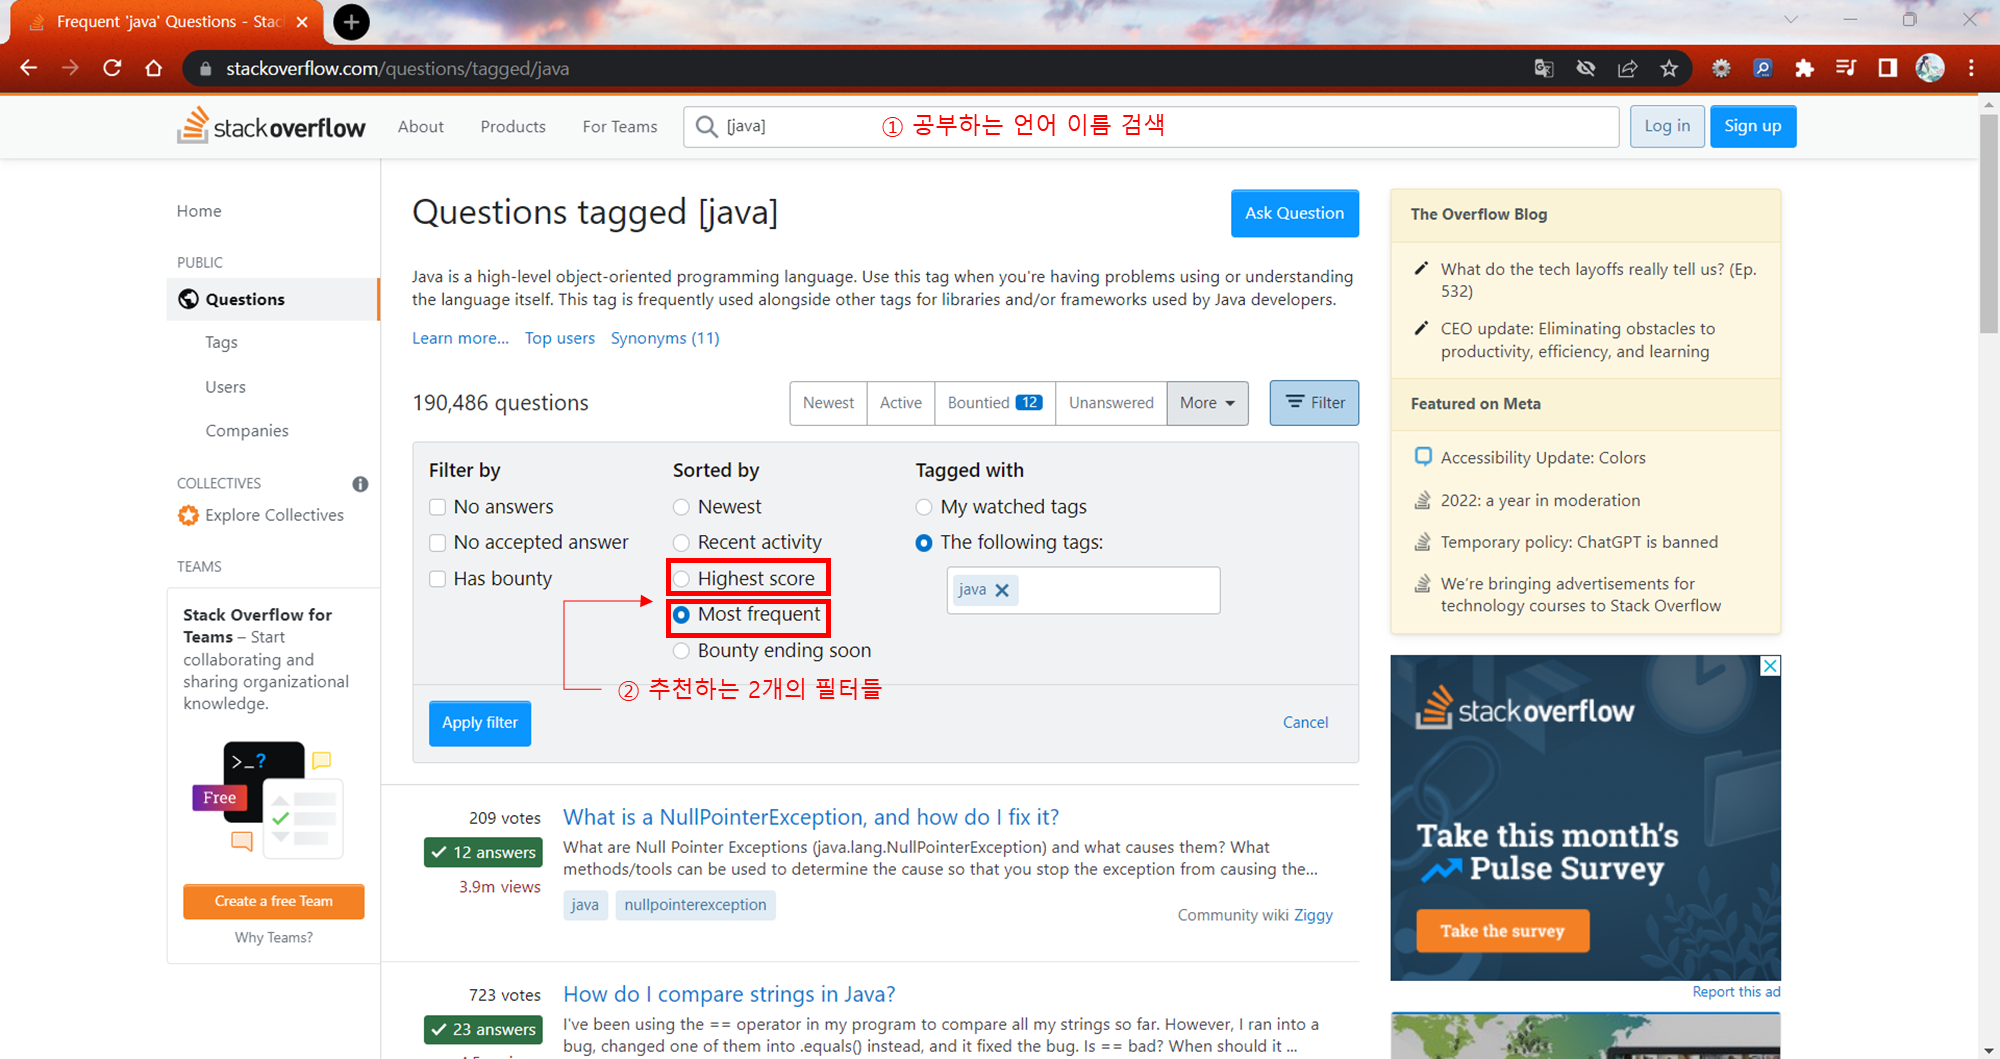
Task: Click the blue search extension icon
Action: [x=1763, y=68]
